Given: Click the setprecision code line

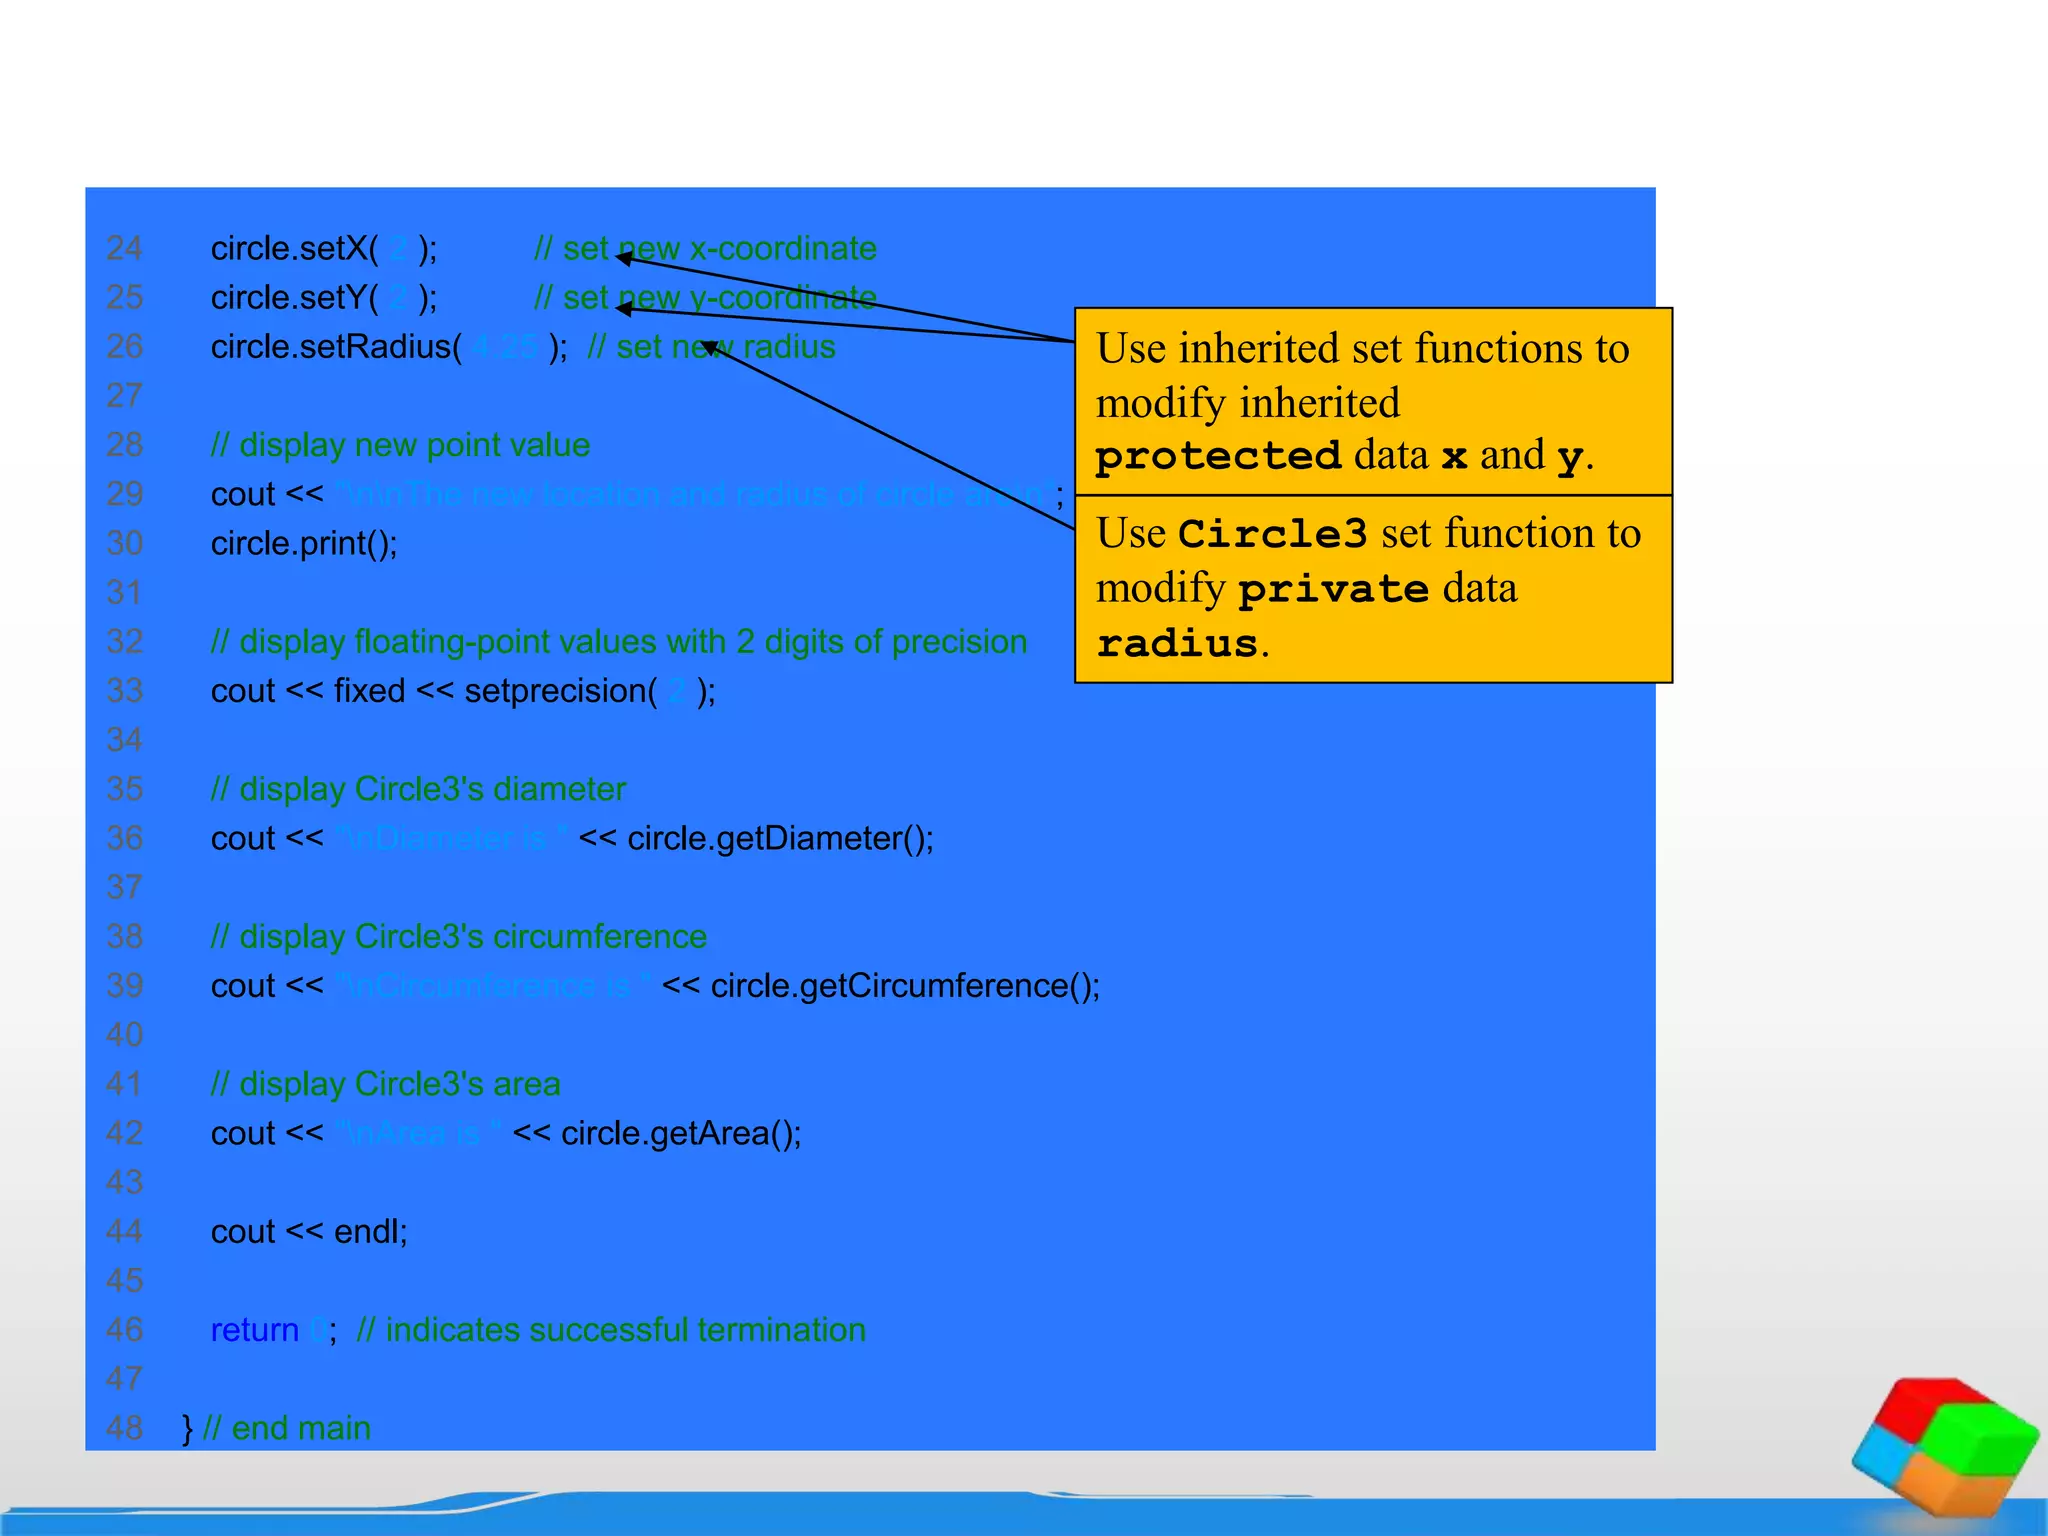Looking at the screenshot, I should coord(463,690).
